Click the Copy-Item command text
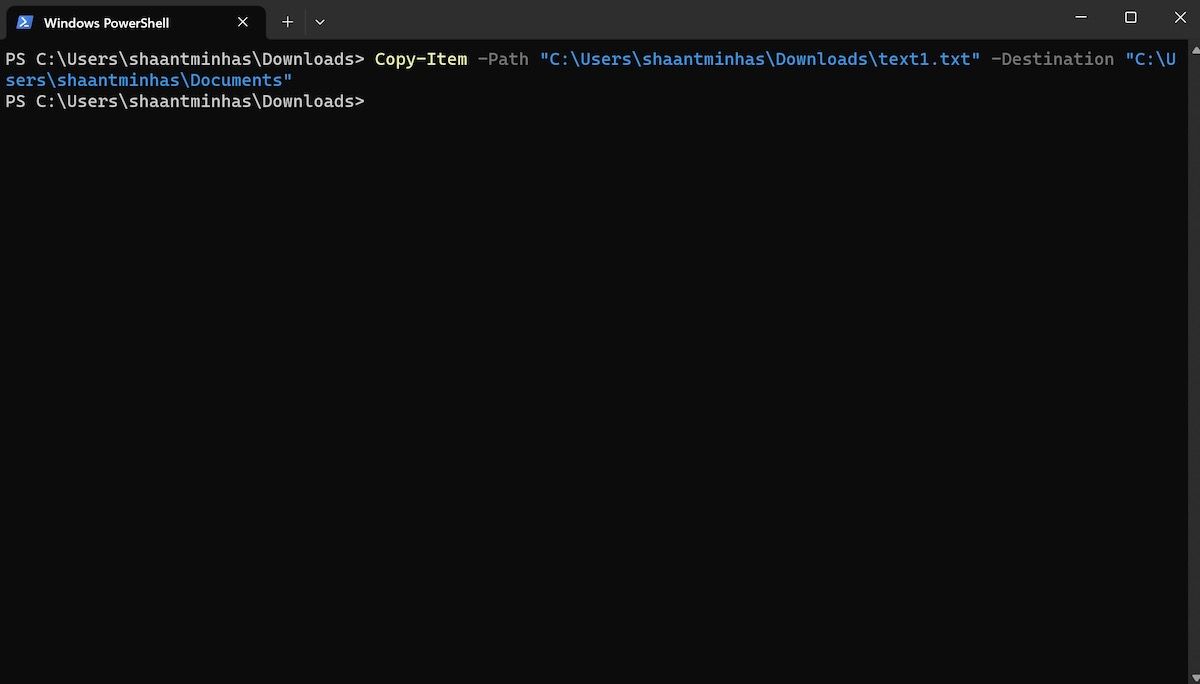 coord(420,59)
